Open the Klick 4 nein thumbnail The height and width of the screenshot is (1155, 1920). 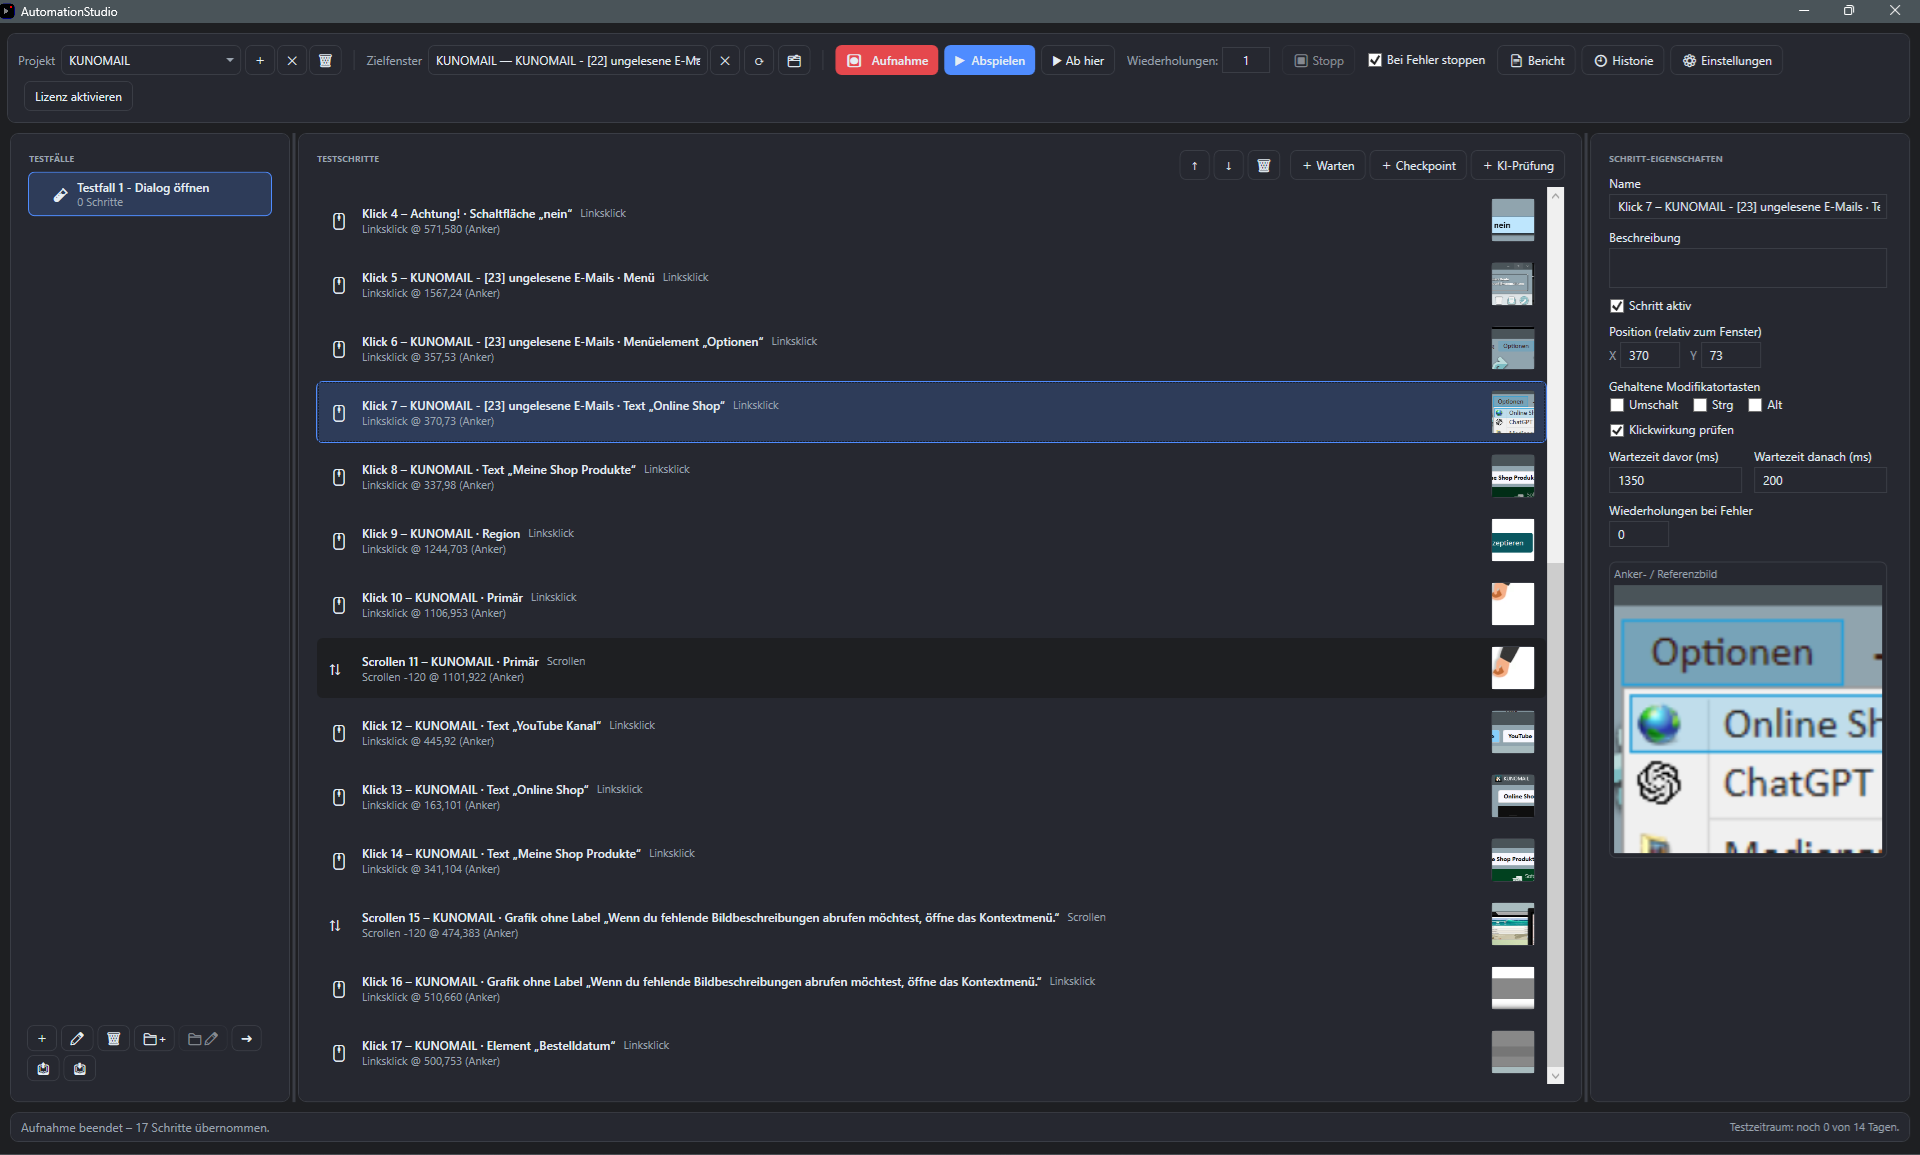pos(1512,220)
